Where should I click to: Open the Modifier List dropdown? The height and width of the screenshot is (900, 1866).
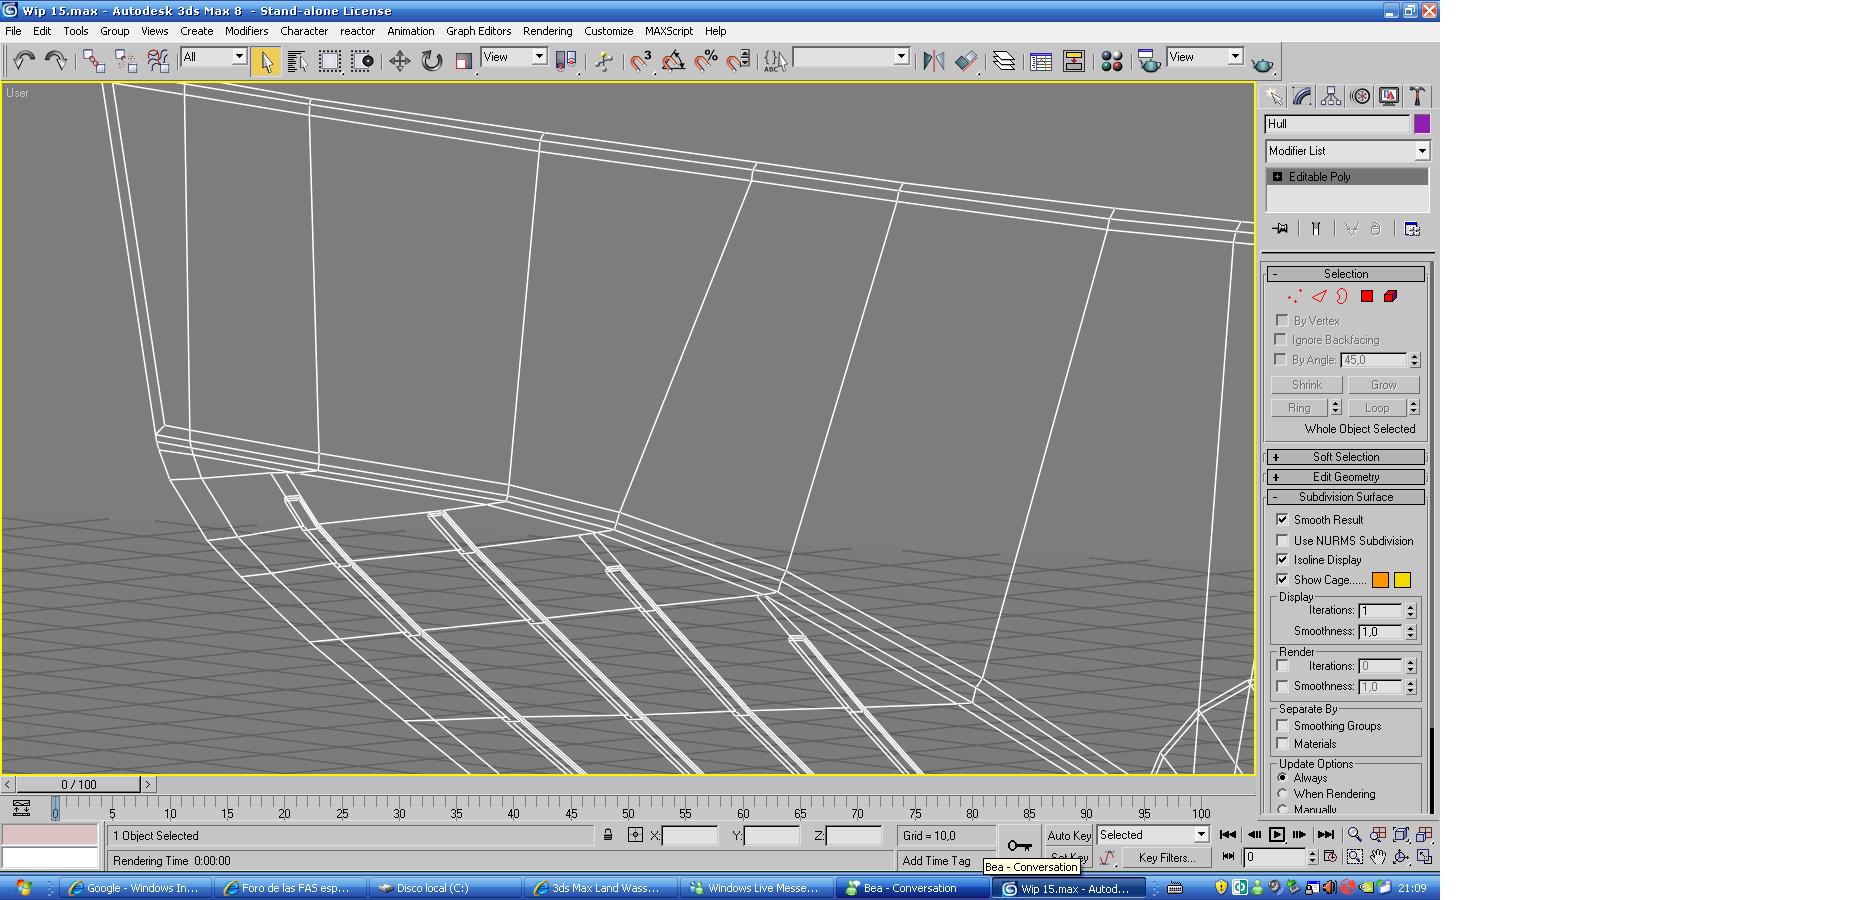click(x=1347, y=151)
